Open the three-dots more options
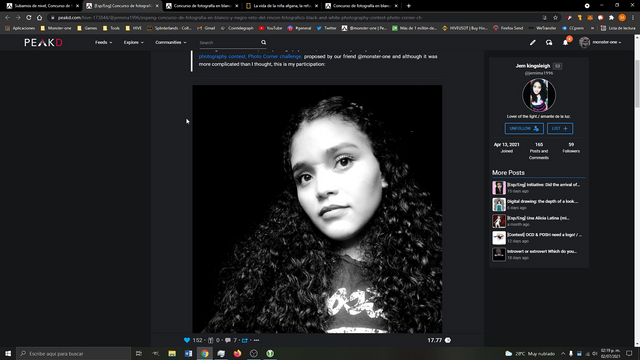The height and width of the screenshot is (360, 640). coord(256,340)
